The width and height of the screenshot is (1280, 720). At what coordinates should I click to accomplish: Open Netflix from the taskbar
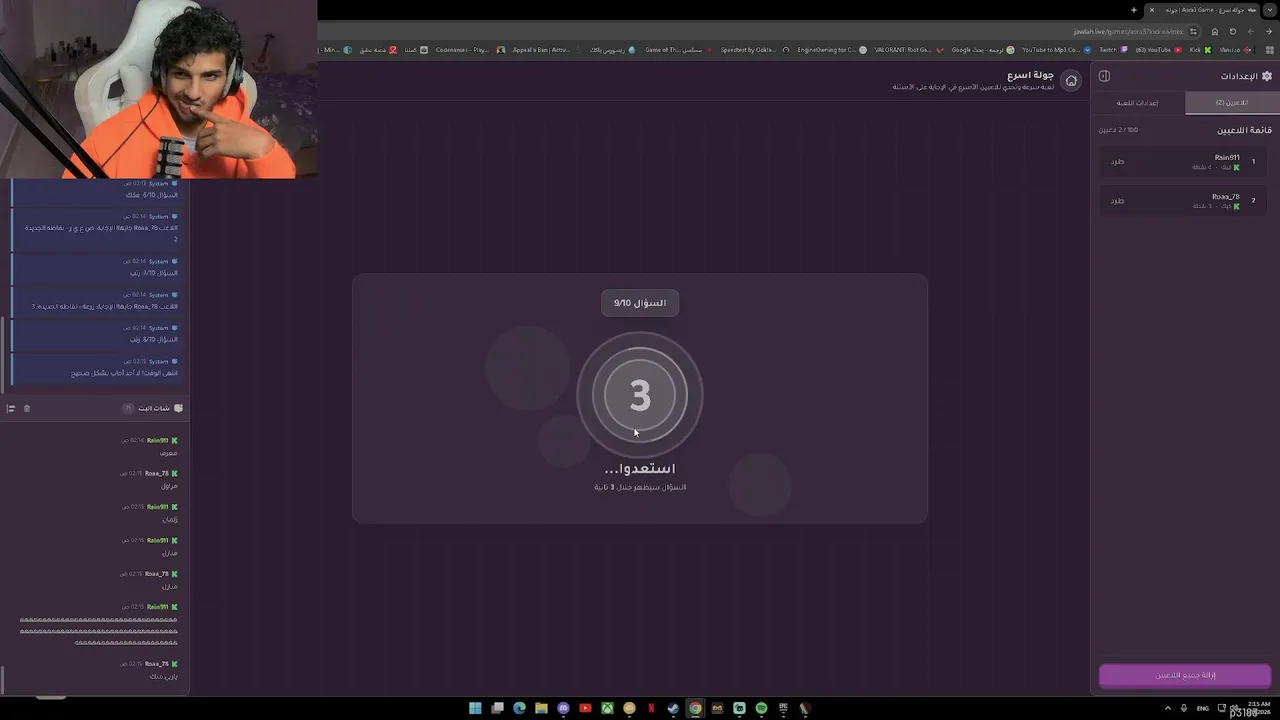coord(651,708)
